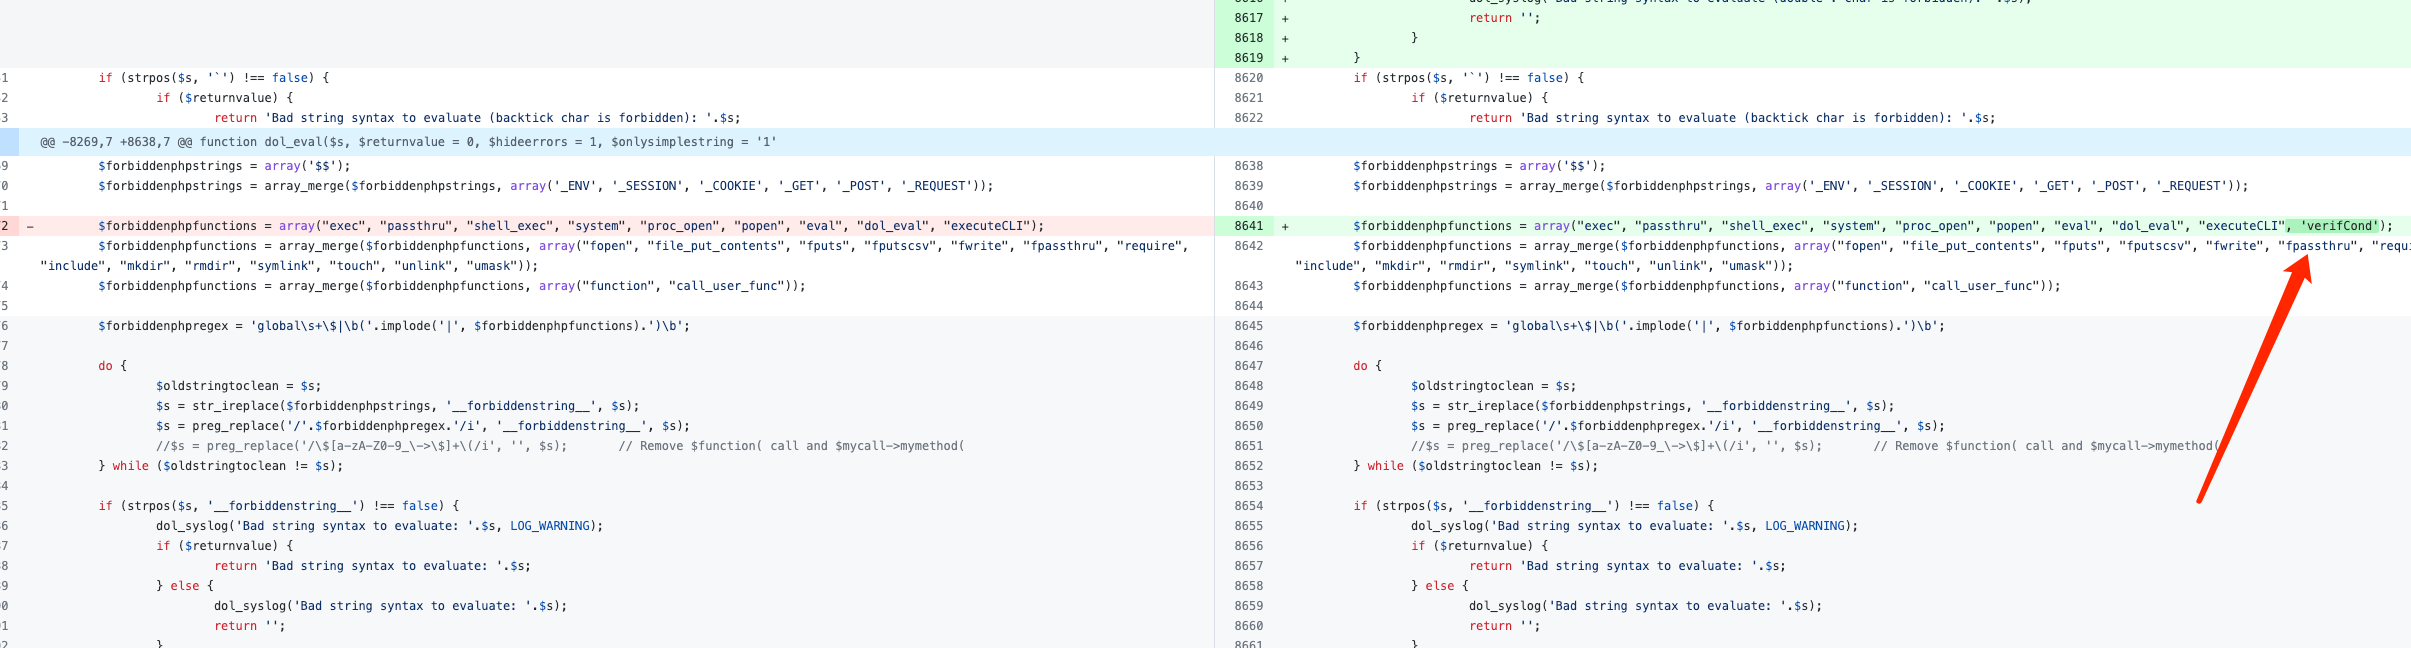Click the 'do {' code on line 8647
This screenshot has width=2411, height=648.
(1367, 366)
